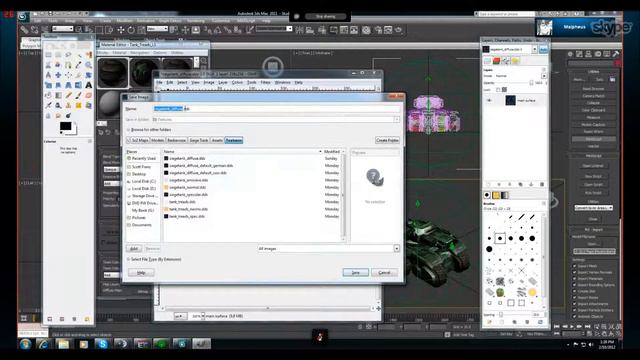
Task: Click Cancel button in Save Image dialog
Action: pyautogui.click(x=384, y=272)
